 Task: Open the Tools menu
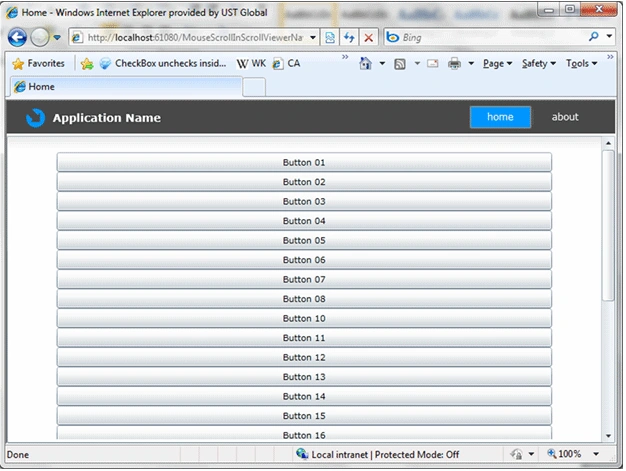coord(581,63)
